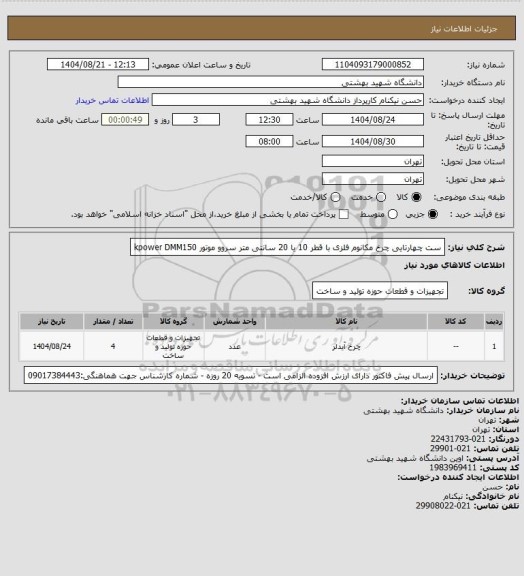Click the price validity date 1404/08/30 field
This screenshot has height=576, width=524.
point(373,141)
